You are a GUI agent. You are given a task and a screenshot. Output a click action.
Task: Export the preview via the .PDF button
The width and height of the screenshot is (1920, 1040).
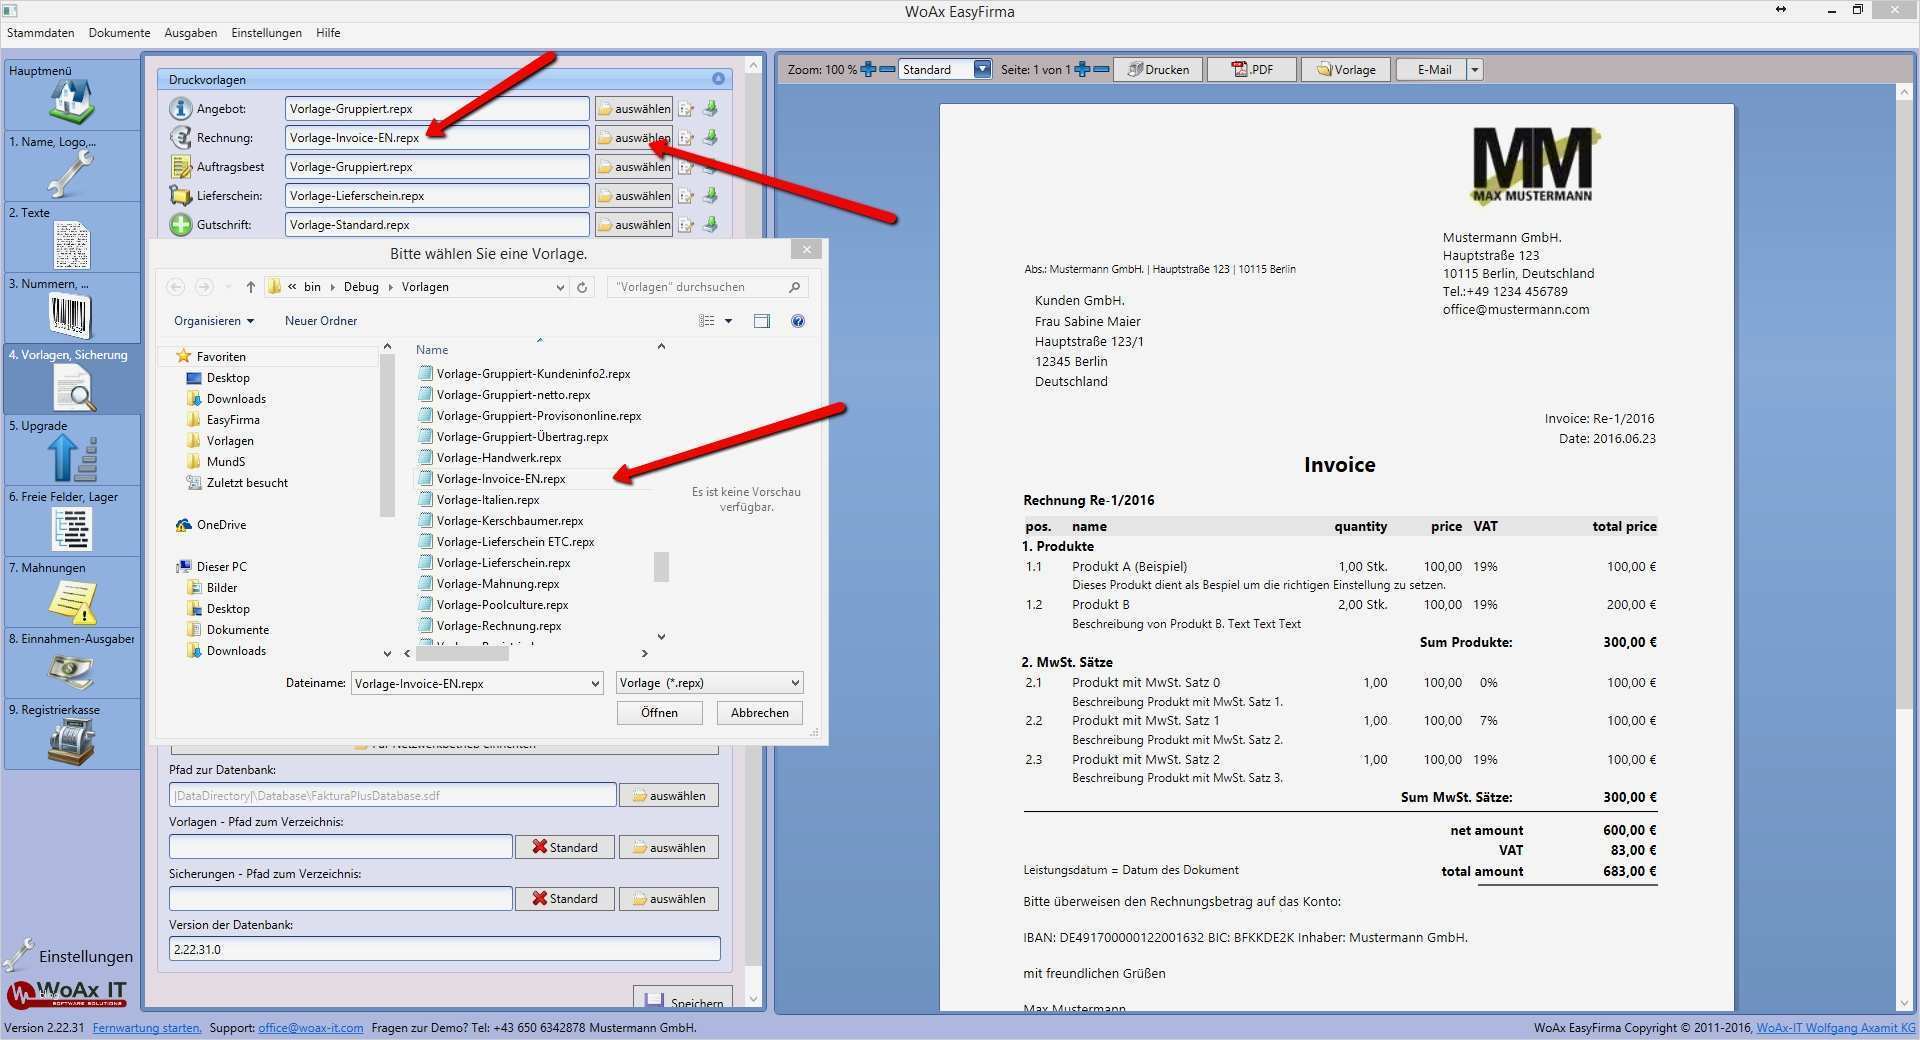[x=1252, y=69]
